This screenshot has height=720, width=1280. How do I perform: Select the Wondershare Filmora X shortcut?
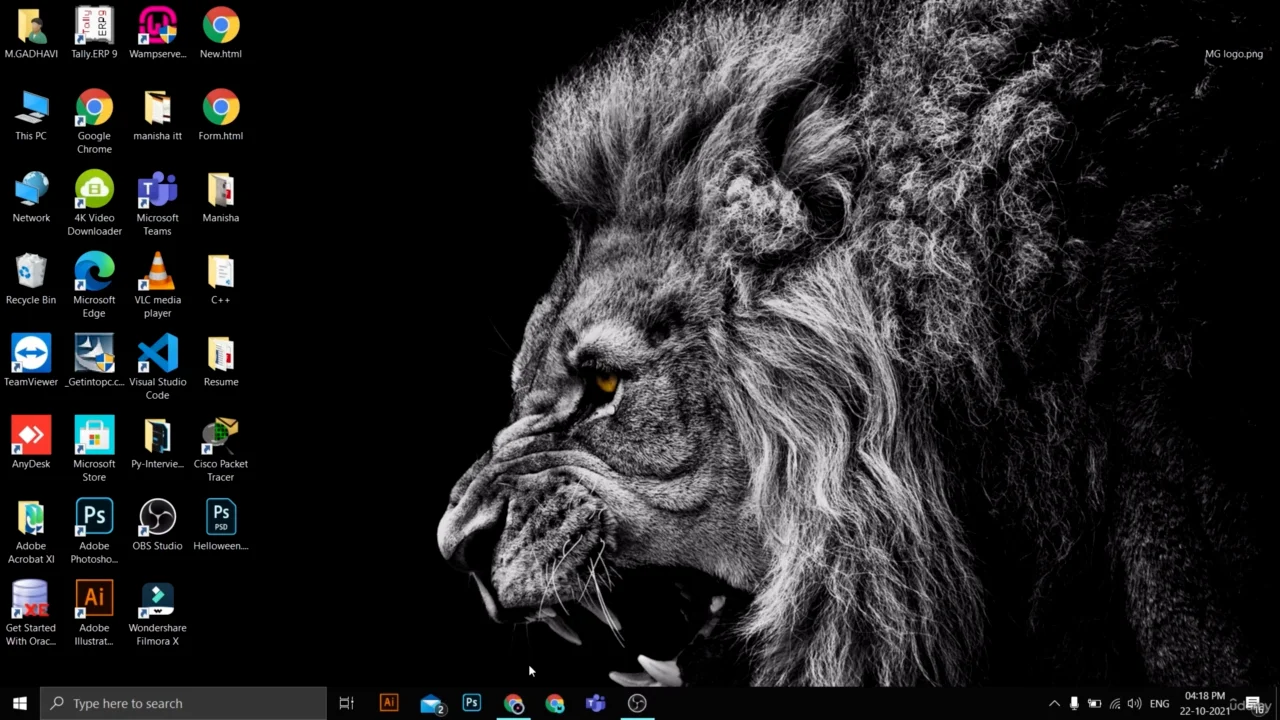tap(157, 614)
